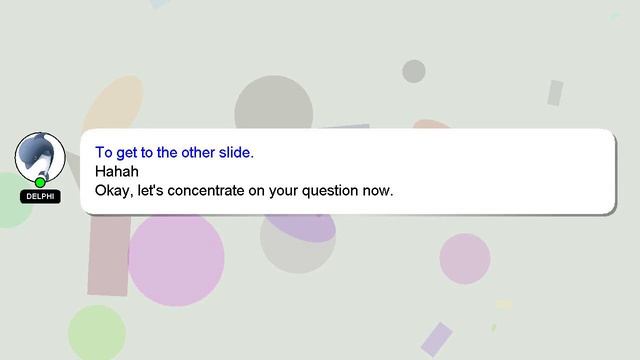Click the small lavender rectangle at the bottom right
640x360 pixels.
pos(437,340)
